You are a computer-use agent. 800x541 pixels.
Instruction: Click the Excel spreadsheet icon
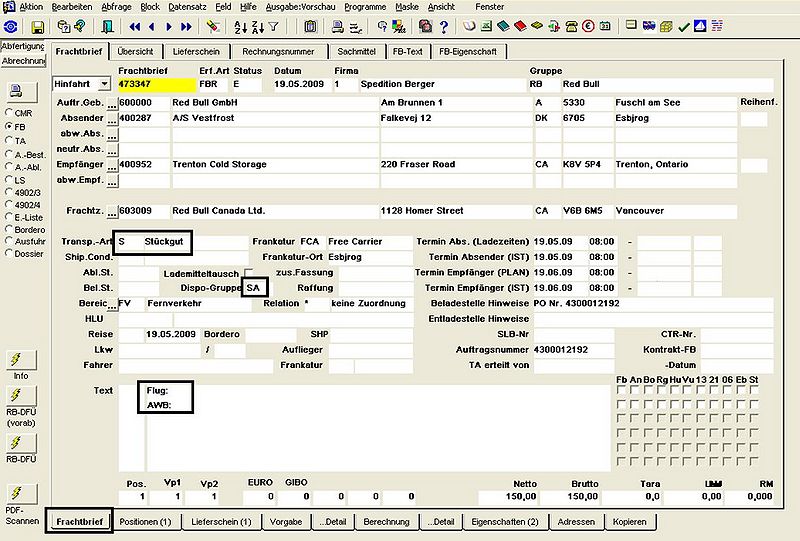click(x=486, y=26)
